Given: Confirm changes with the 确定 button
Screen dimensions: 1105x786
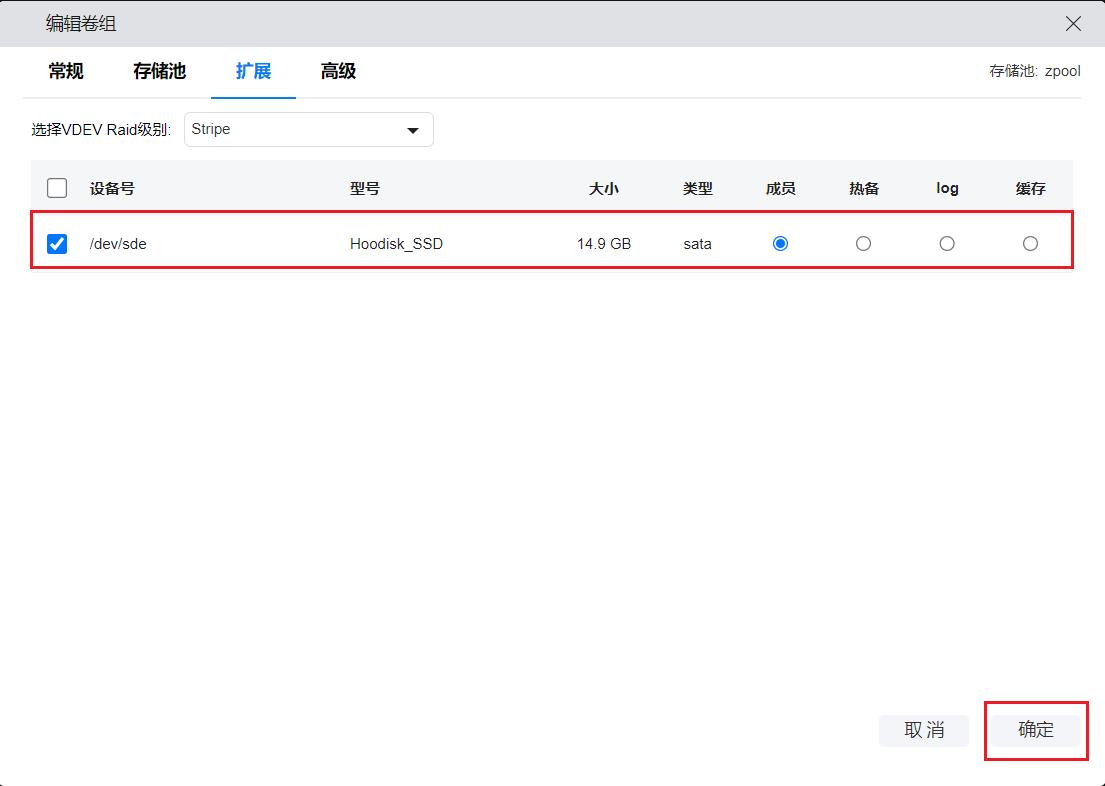Looking at the screenshot, I should [x=1035, y=730].
